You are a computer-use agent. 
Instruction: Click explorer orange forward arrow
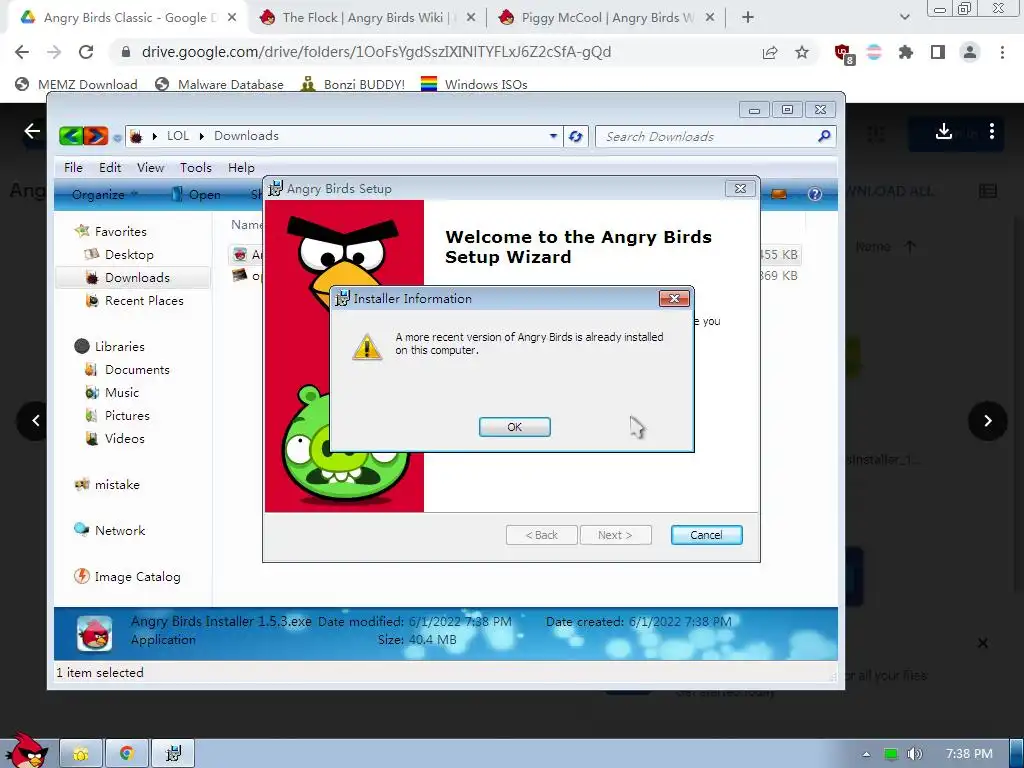pos(95,136)
